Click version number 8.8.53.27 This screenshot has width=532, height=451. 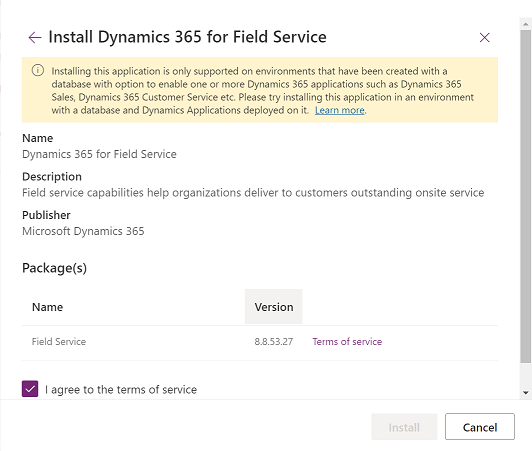(273, 341)
